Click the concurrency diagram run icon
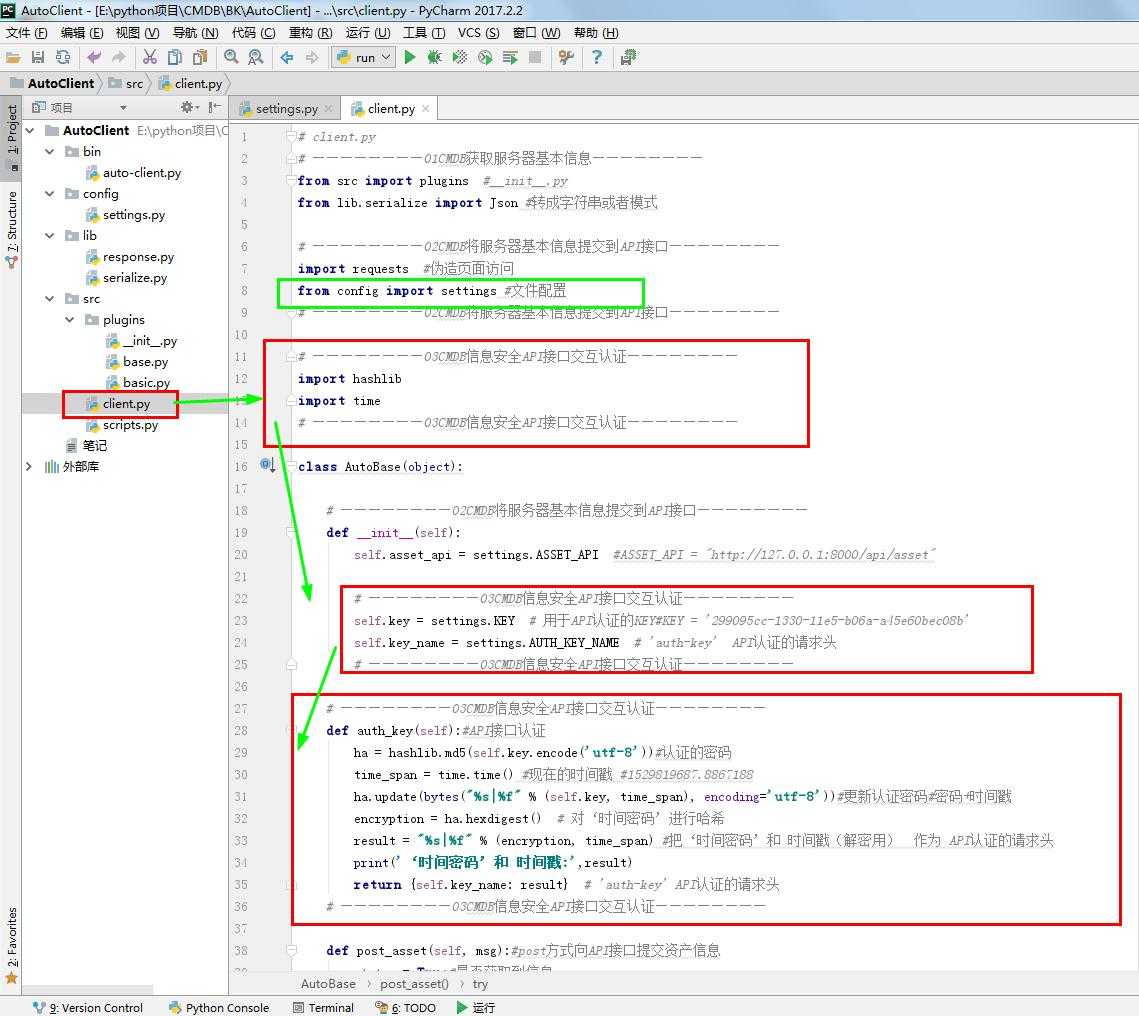 [x=510, y=57]
